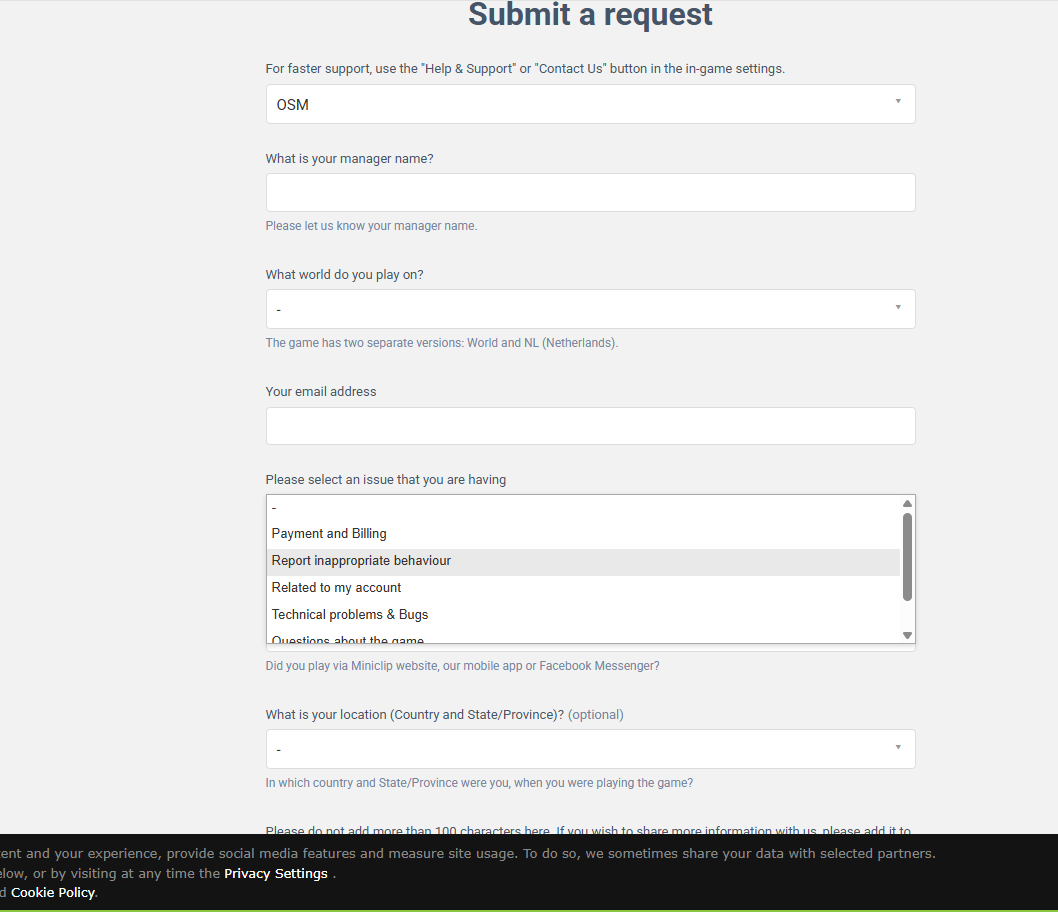The width and height of the screenshot is (1058, 912).
Task: Click the issue list scroll-up arrow
Action: 907,504
